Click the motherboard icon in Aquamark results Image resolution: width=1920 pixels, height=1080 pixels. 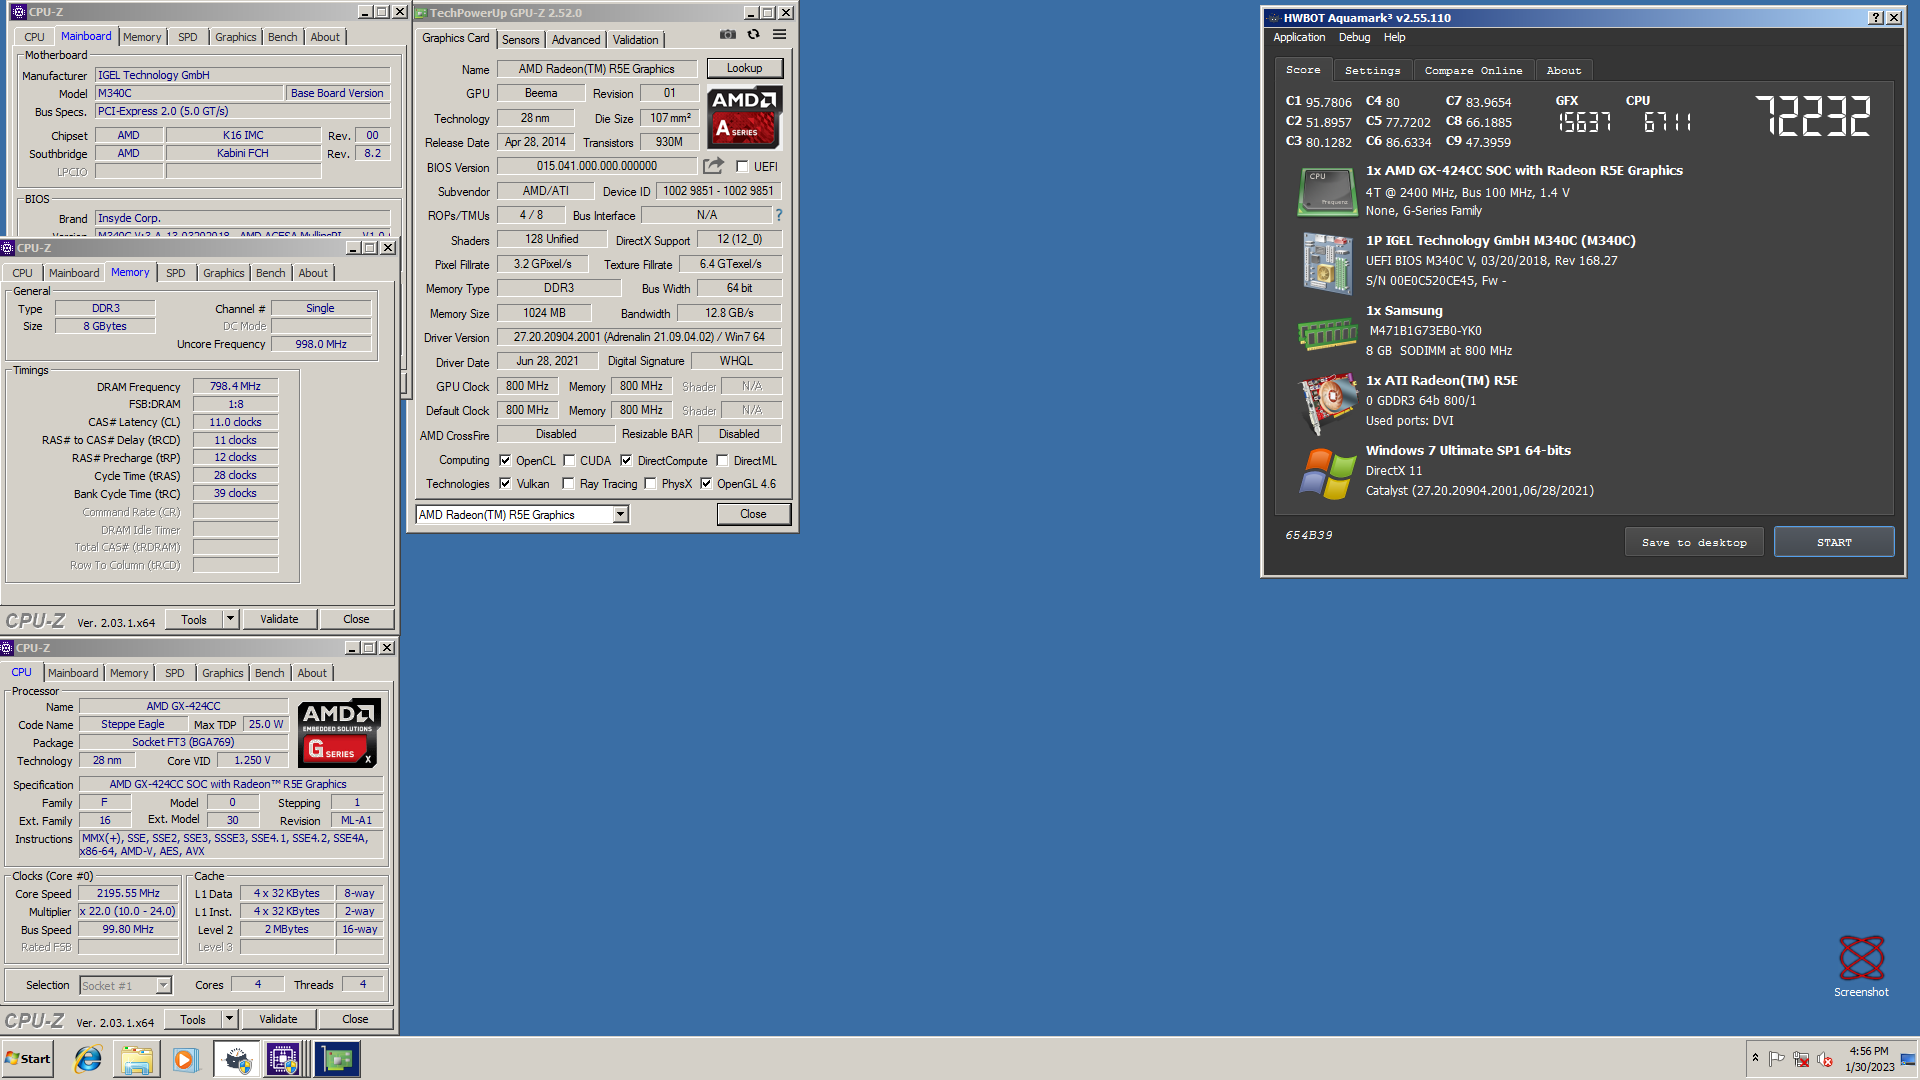[1327, 263]
